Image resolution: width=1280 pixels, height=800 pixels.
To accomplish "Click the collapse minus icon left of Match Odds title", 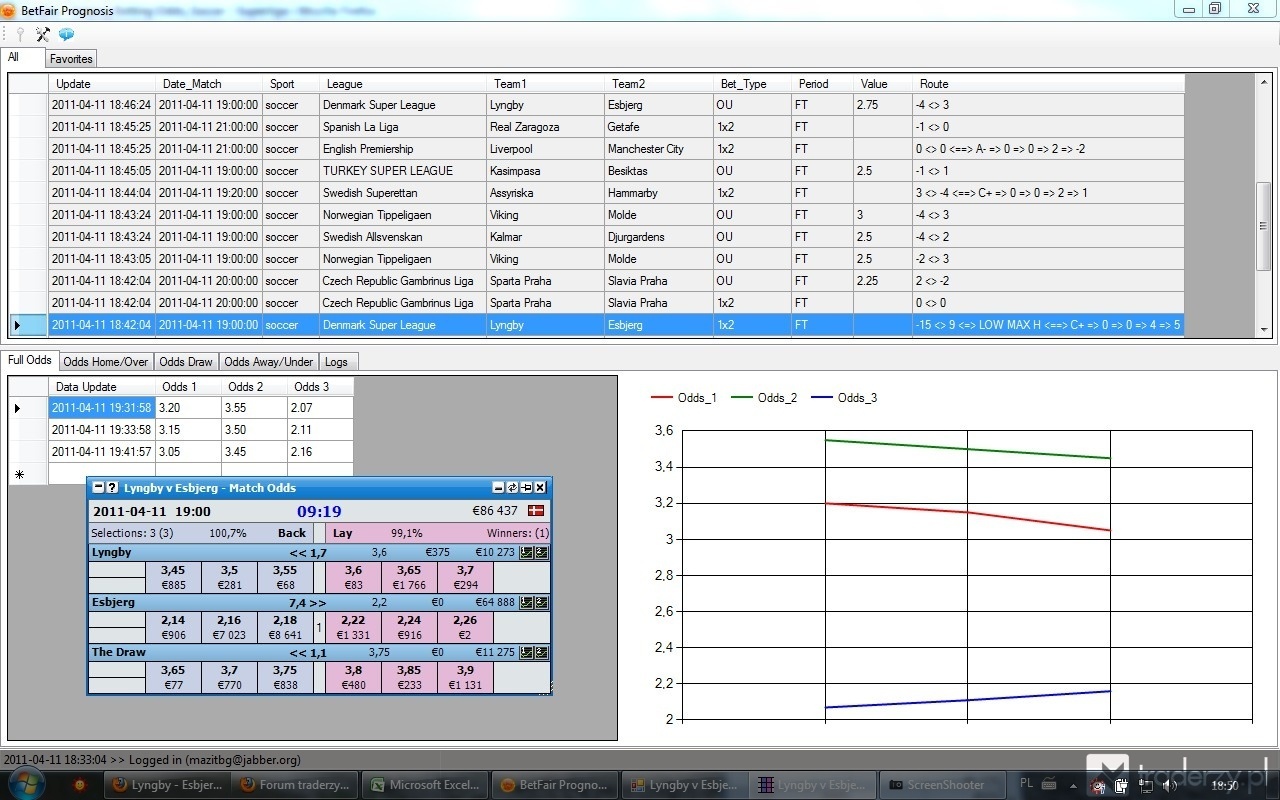I will [x=98, y=488].
